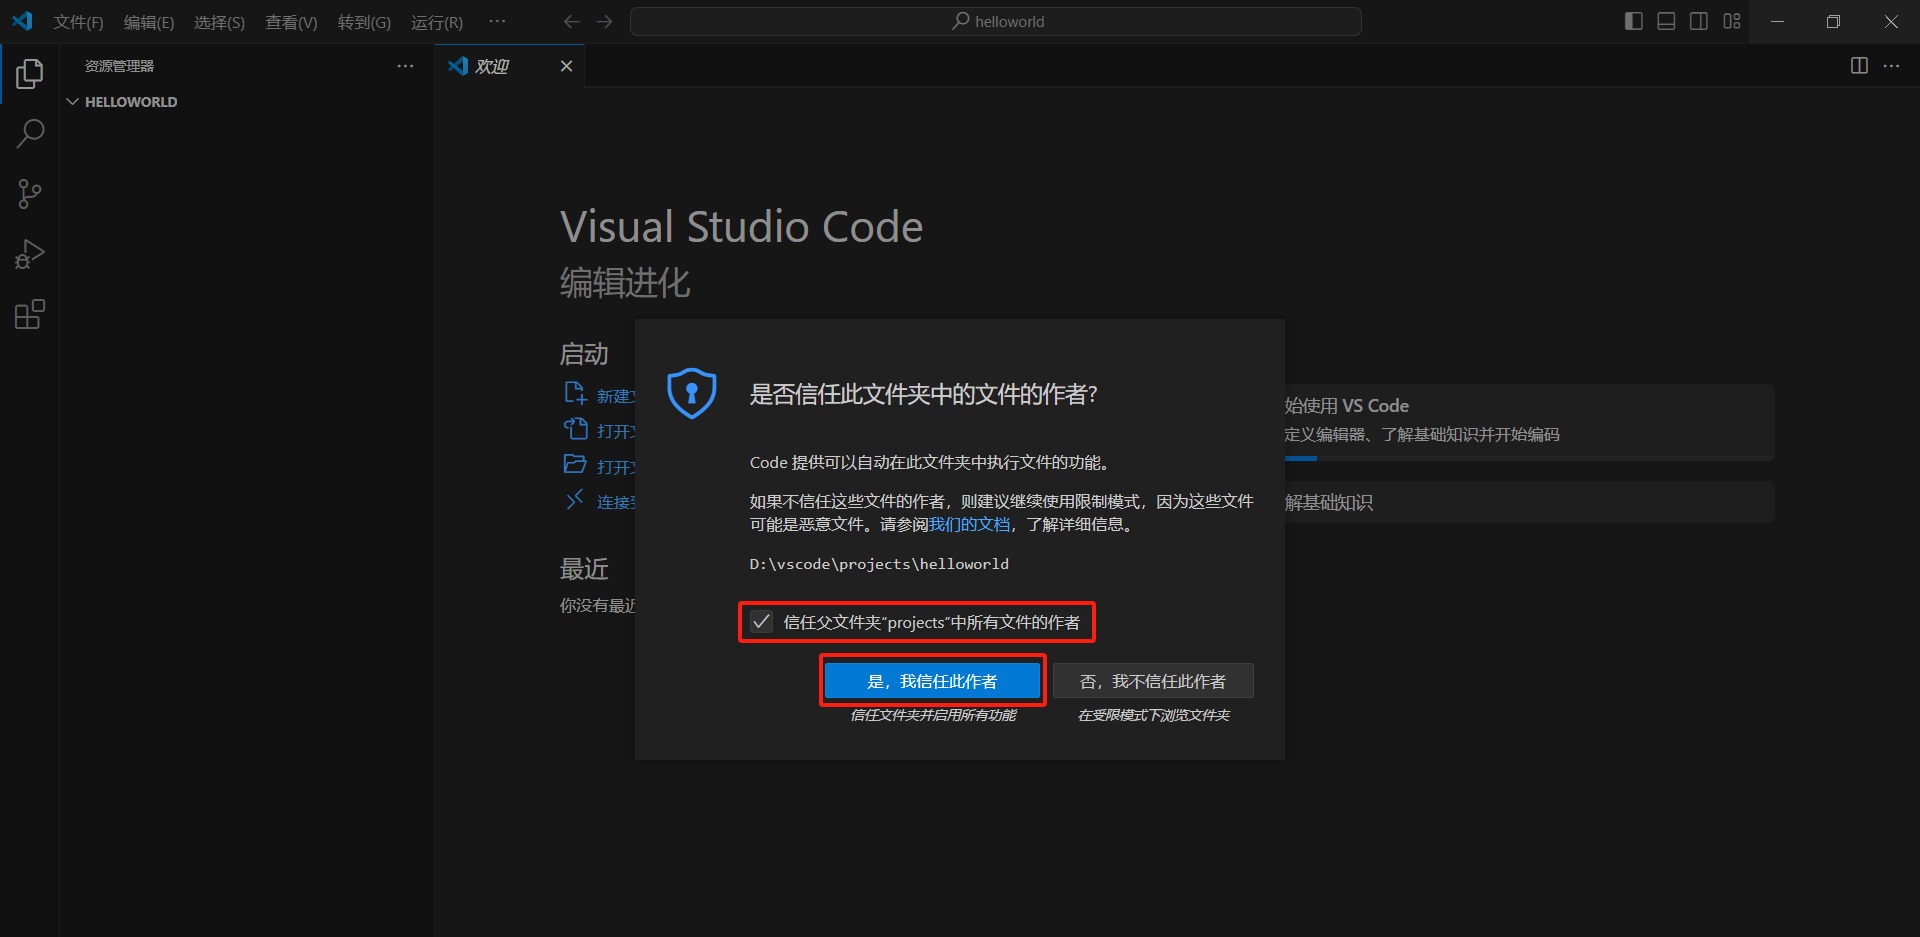Split the editor to the right
Viewport: 1920px width, 937px height.
[x=1859, y=65]
